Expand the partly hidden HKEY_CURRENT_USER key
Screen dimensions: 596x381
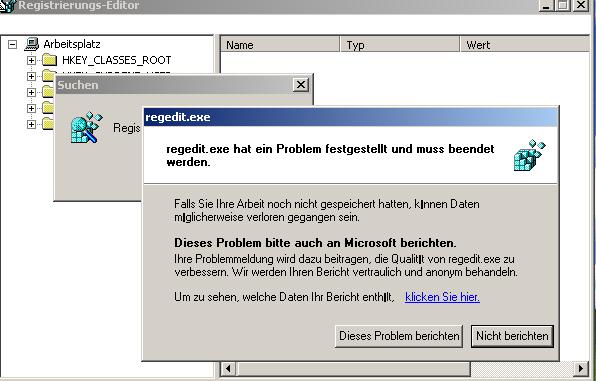(31, 76)
